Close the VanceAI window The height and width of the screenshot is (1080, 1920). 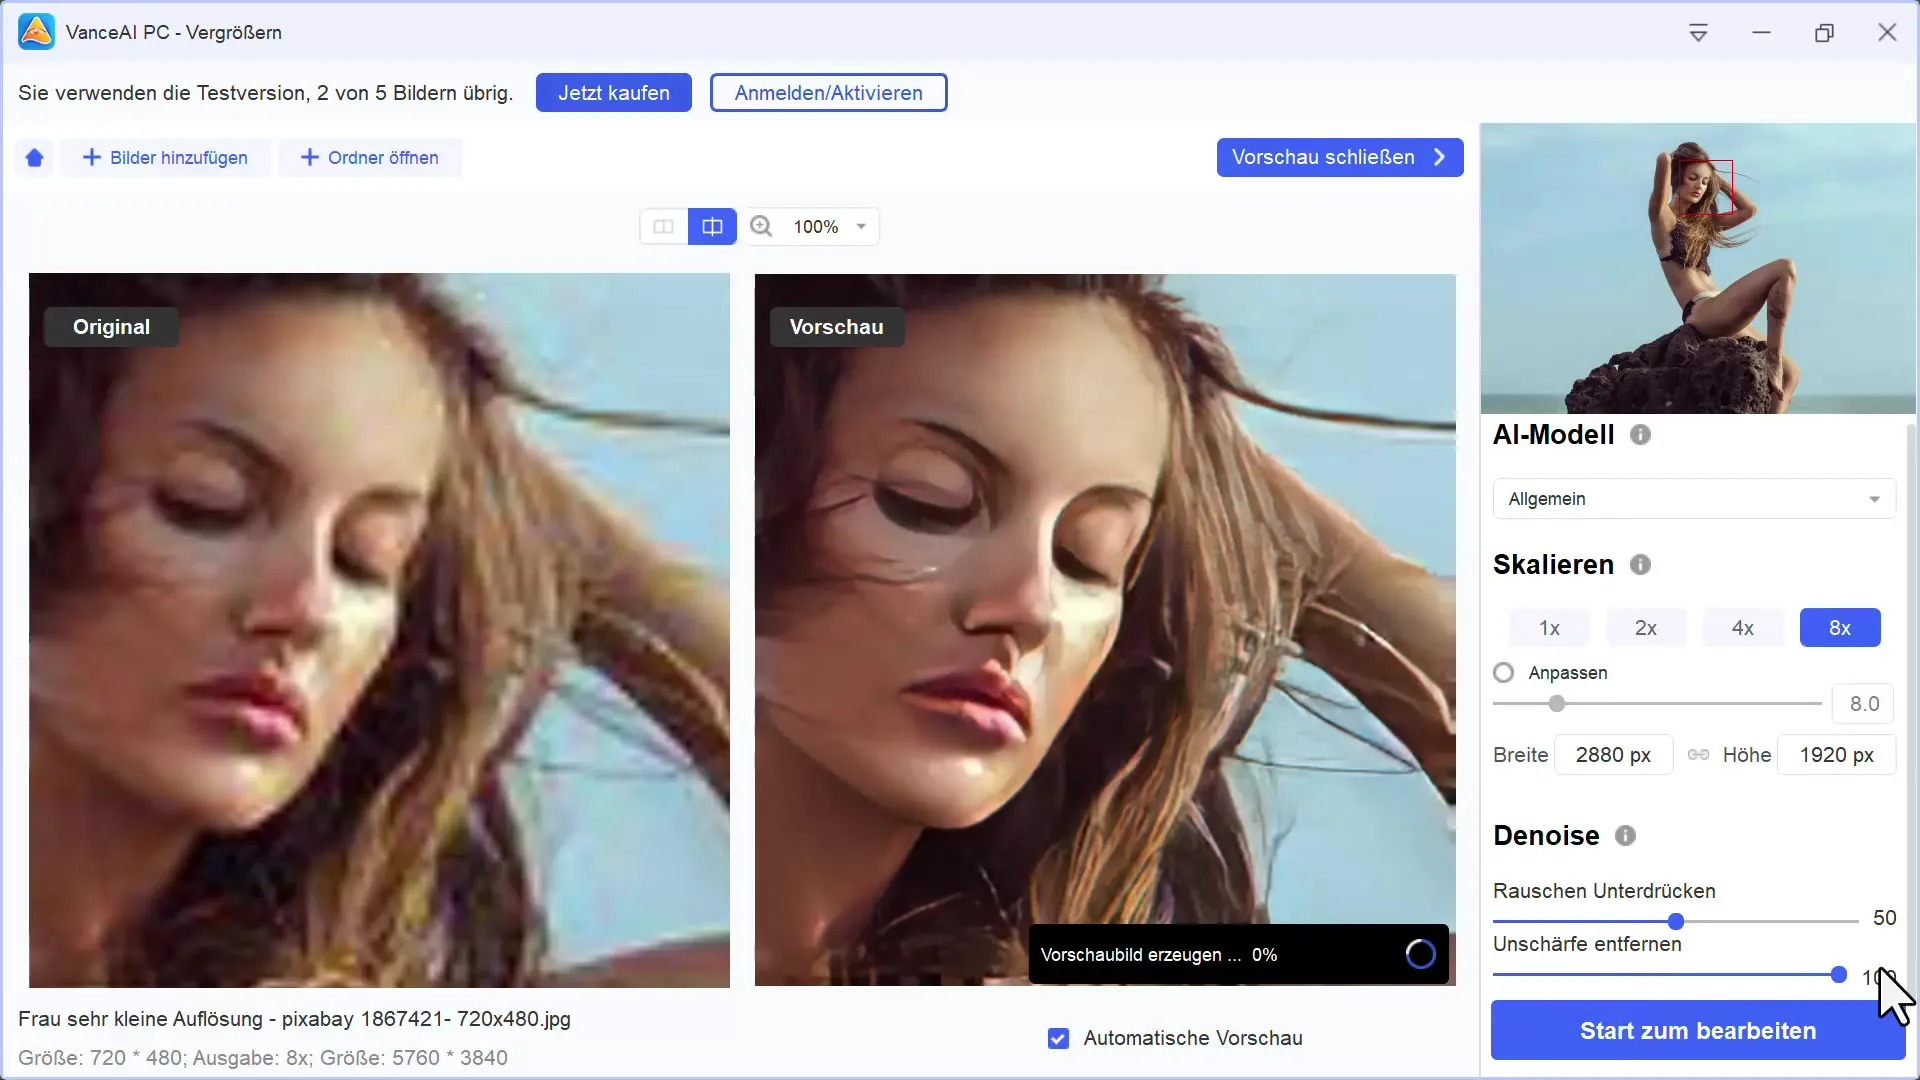pos(1887,33)
